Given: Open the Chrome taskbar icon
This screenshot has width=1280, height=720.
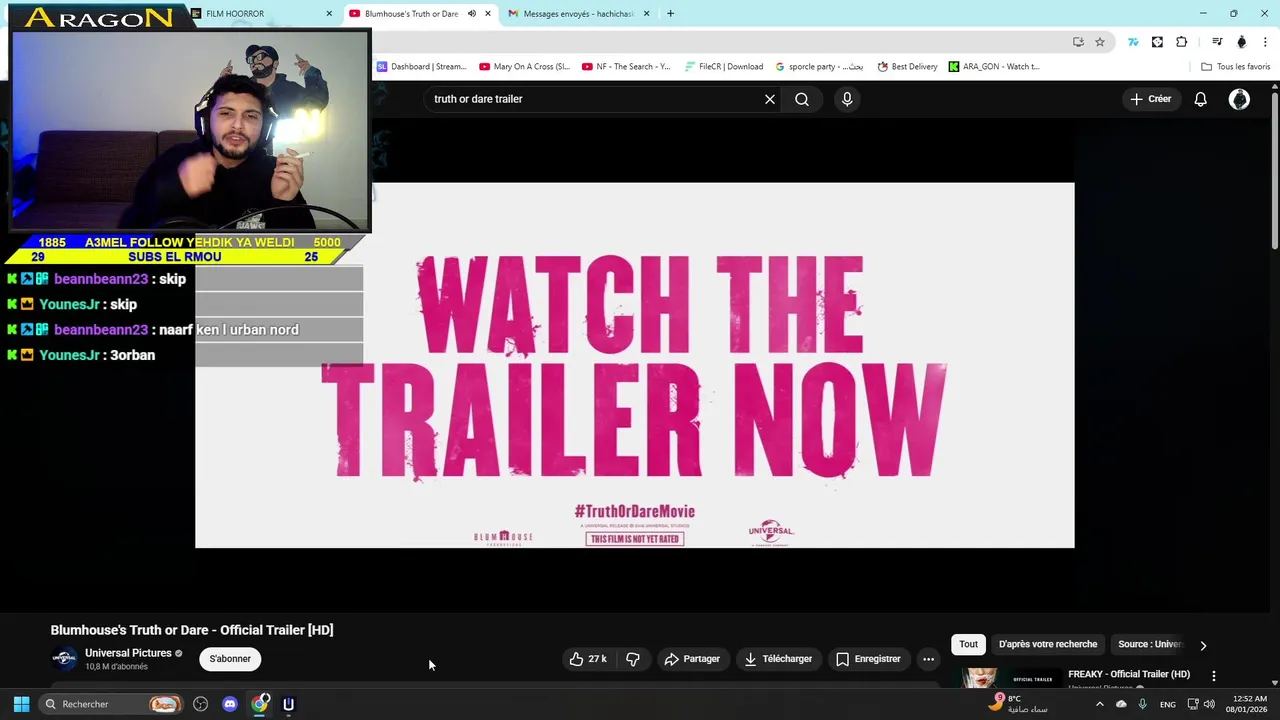Looking at the screenshot, I should tap(260, 704).
